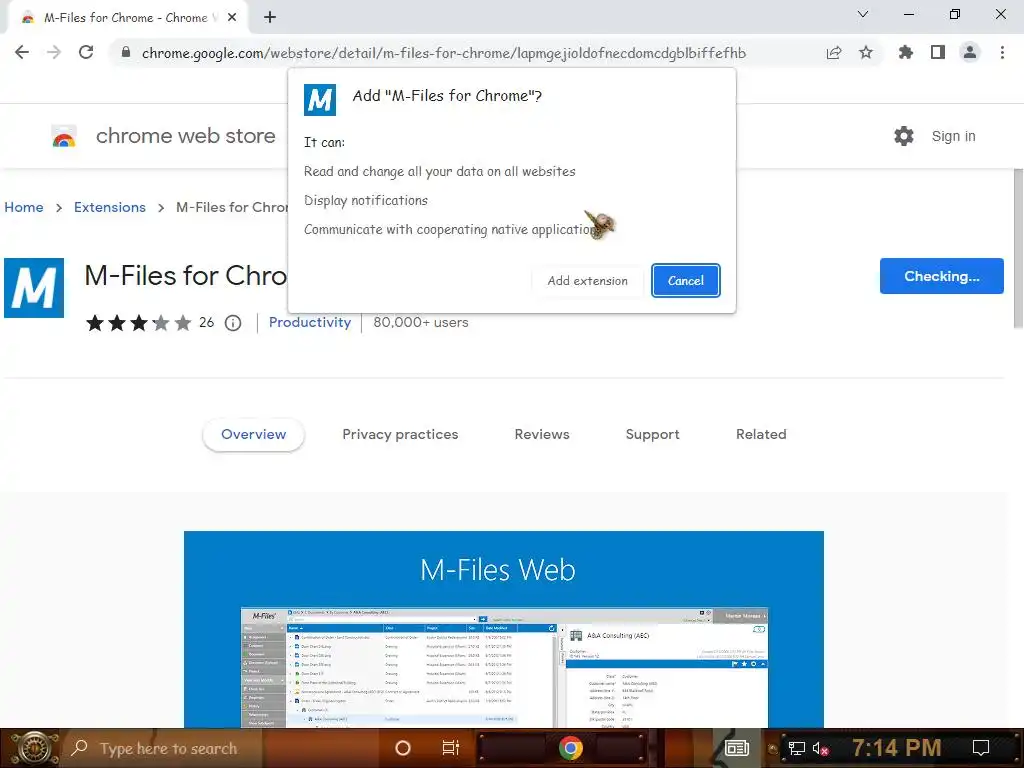This screenshot has width=1024, height=768.
Task: Open the Windows Start button
Action: tap(33, 748)
